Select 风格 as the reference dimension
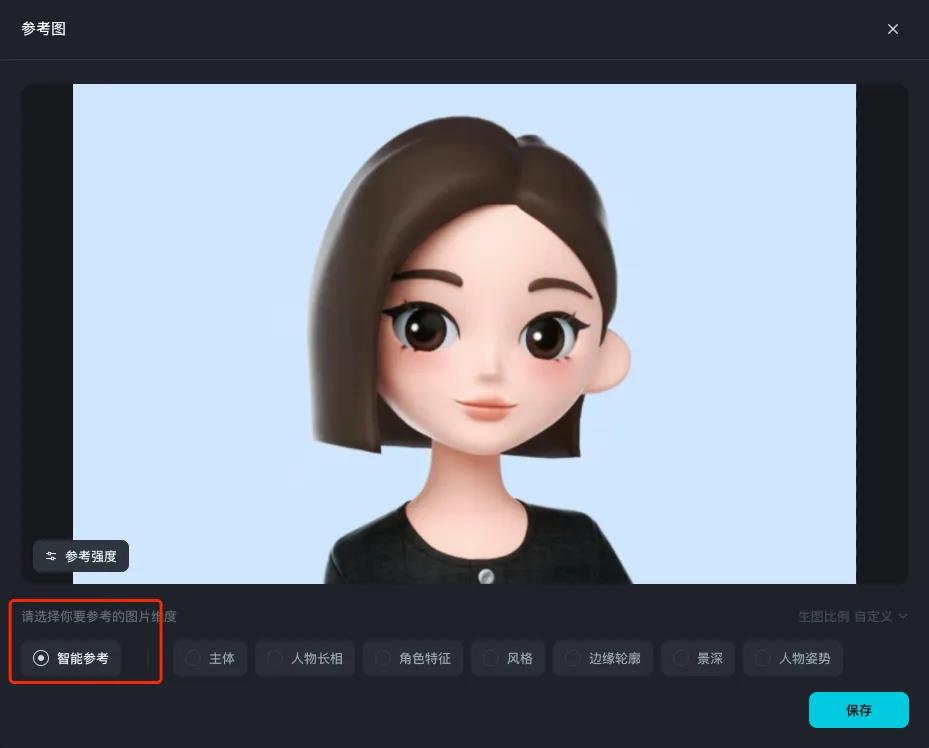The image size is (929, 748). click(508, 658)
